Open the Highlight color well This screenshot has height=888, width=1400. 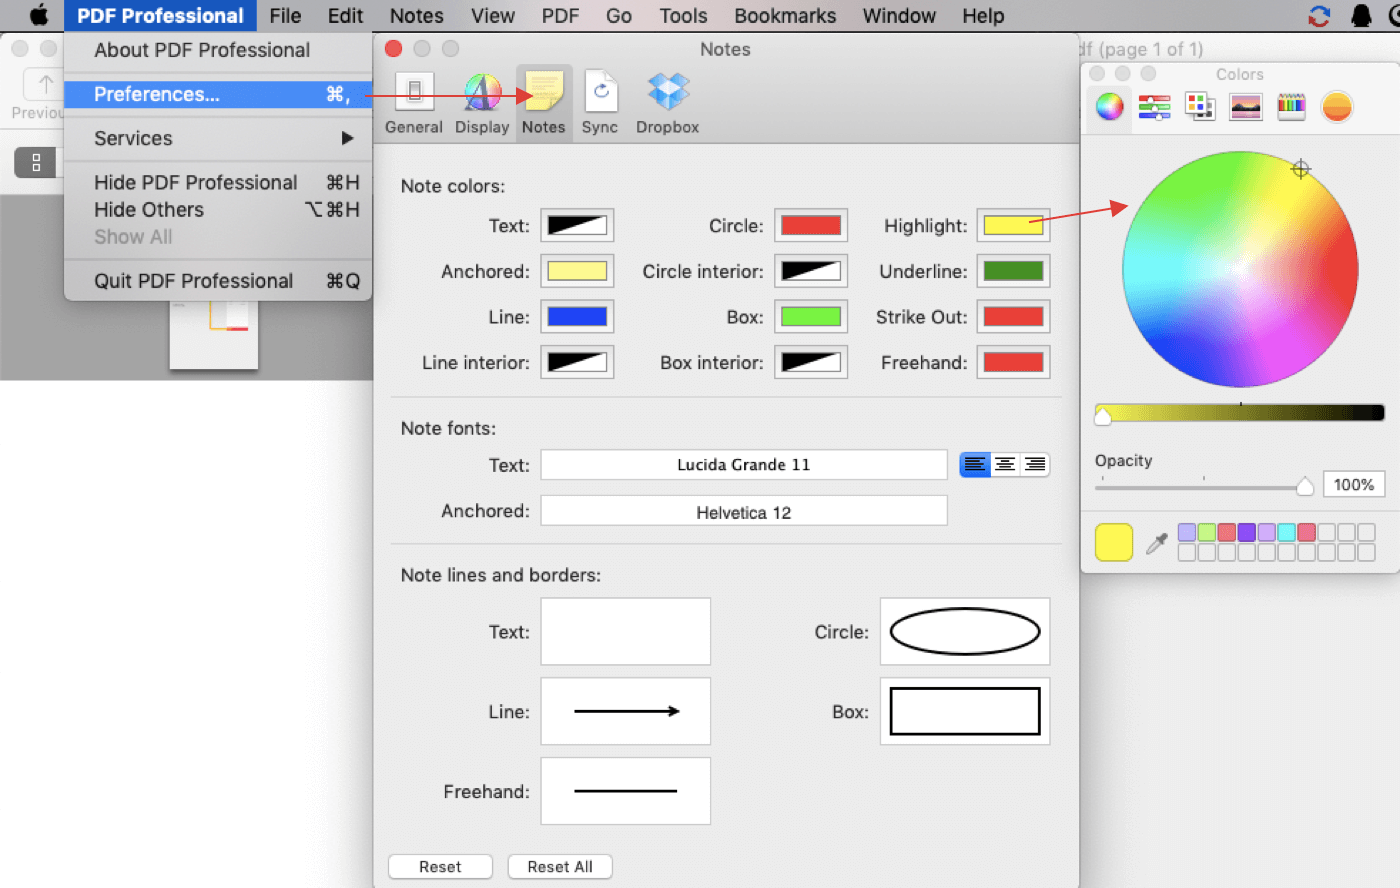coord(1013,225)
